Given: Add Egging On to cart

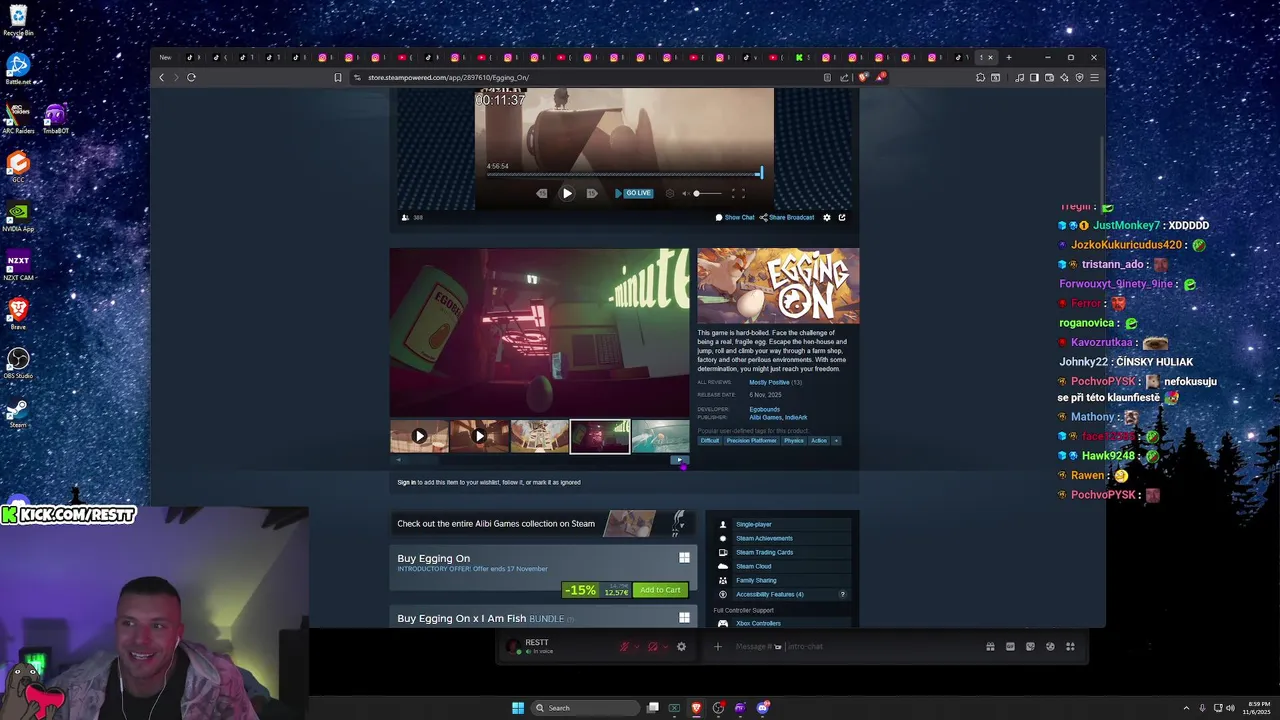Looking at the screenshot, I should pyautogui.click(x=660, y=590).
